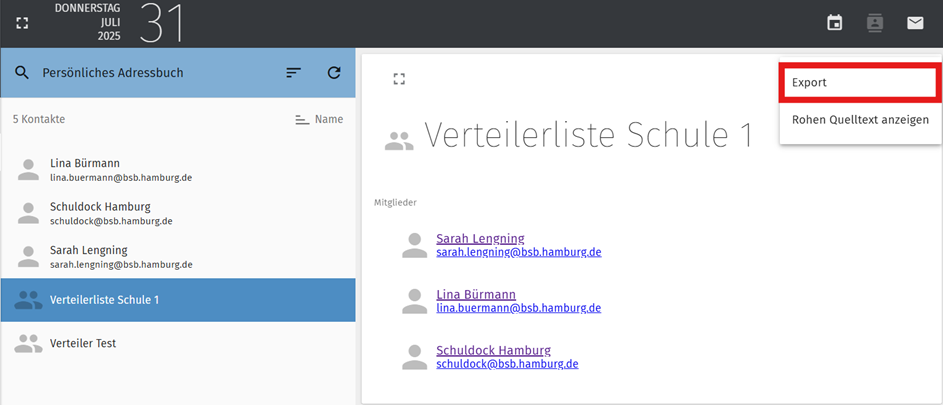Click lina.buermann@bsb.hamburg.de email link
The image size is (943, 405).
tap(518, 308)
